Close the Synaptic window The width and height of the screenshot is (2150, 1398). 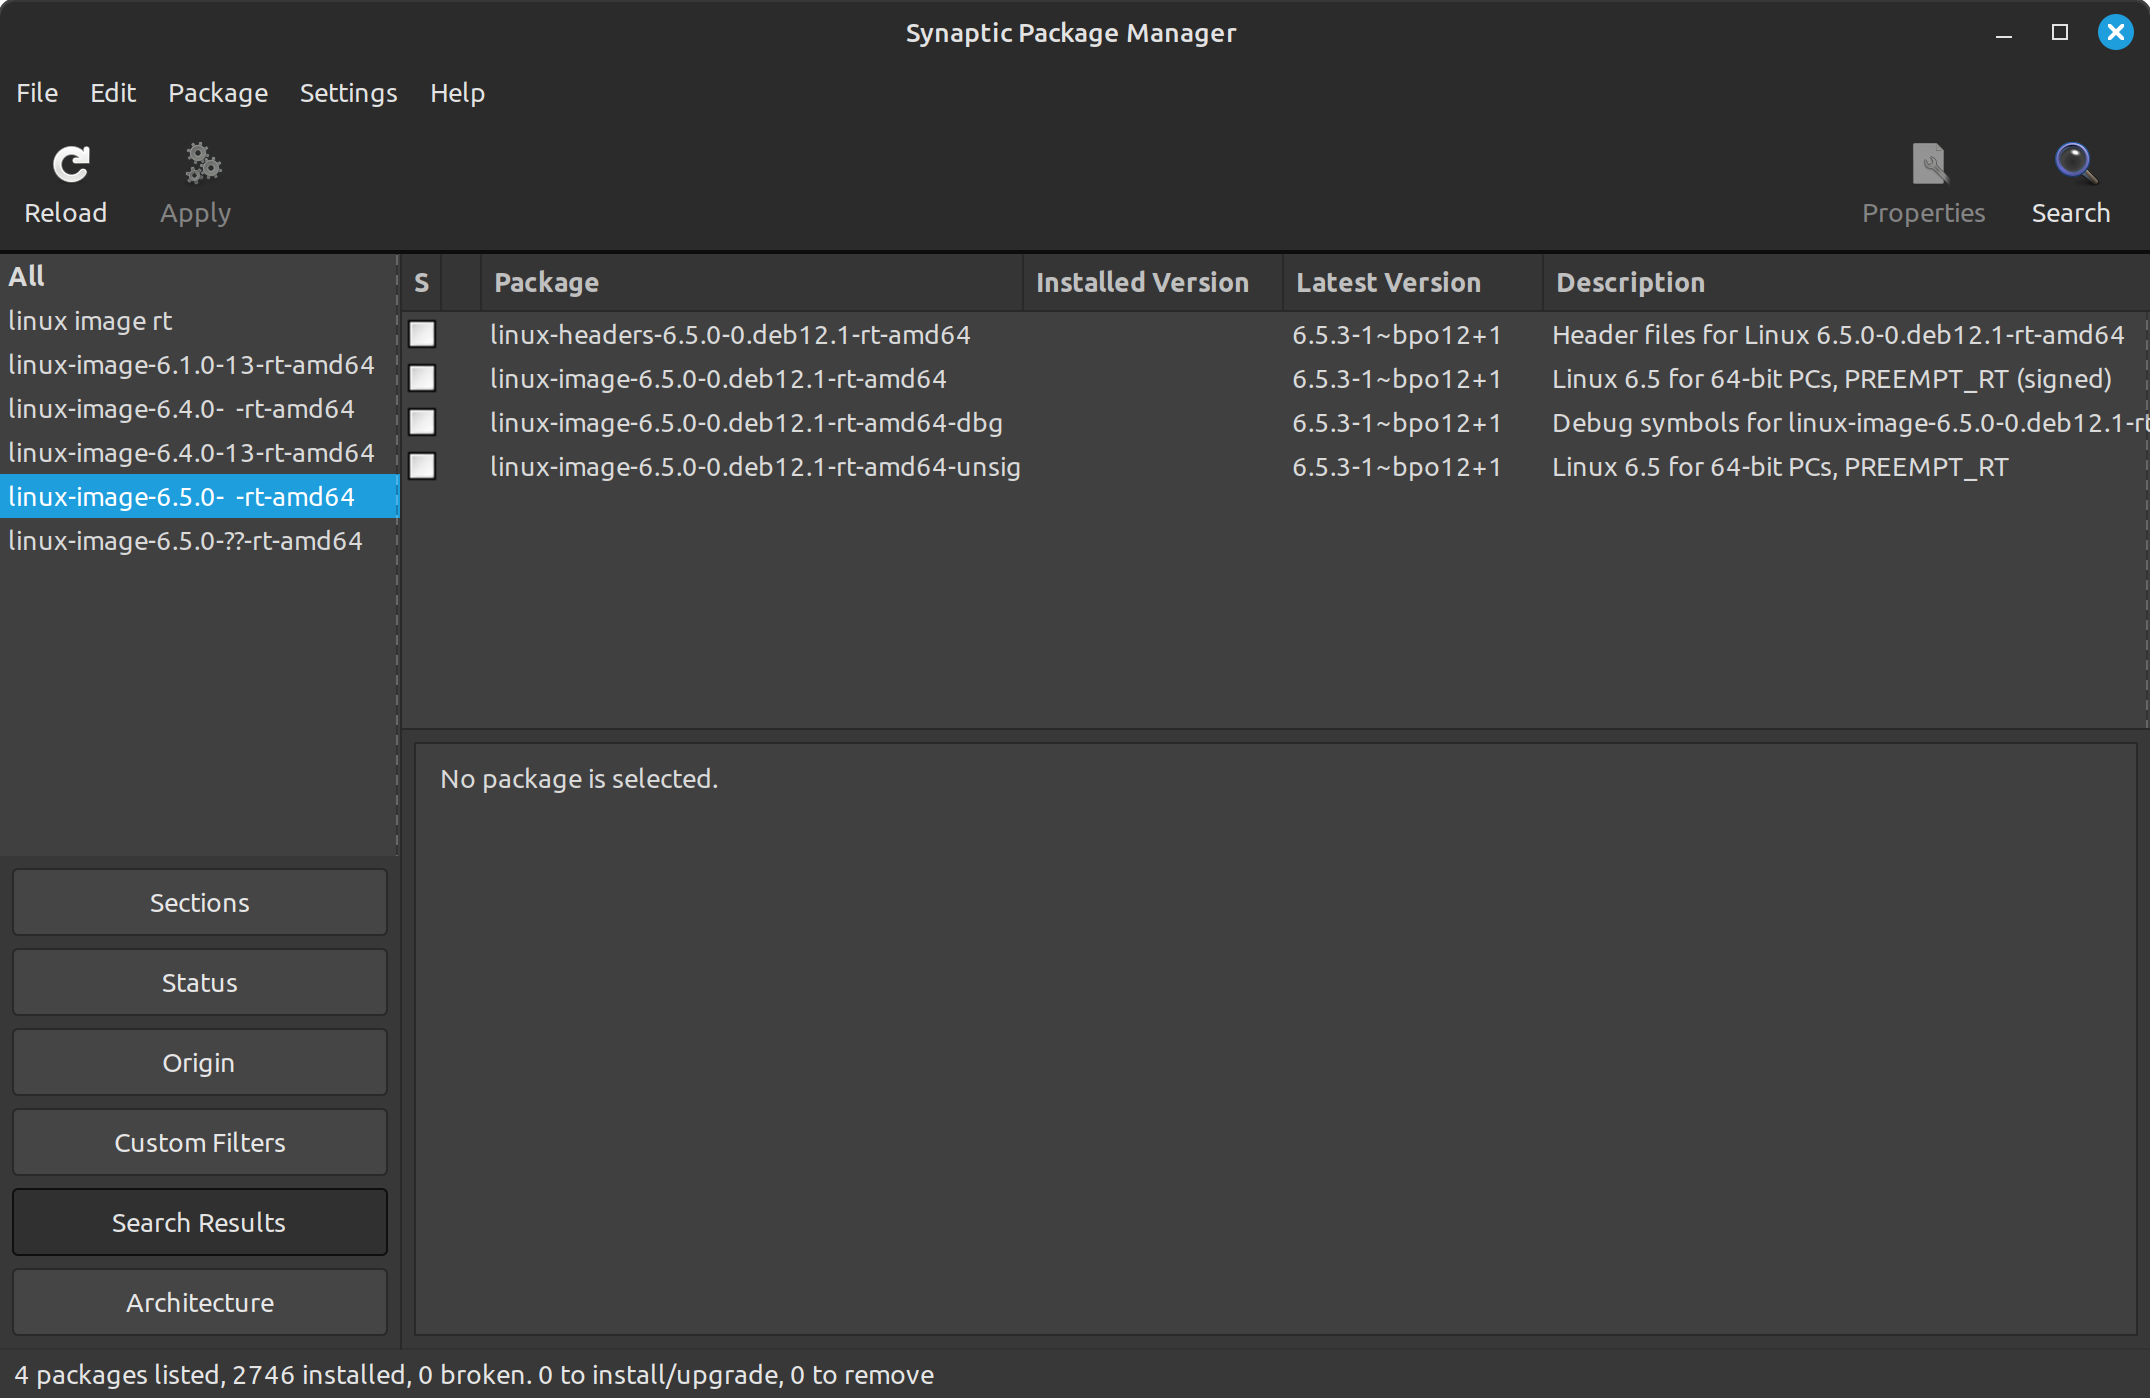click(2115, 33)
